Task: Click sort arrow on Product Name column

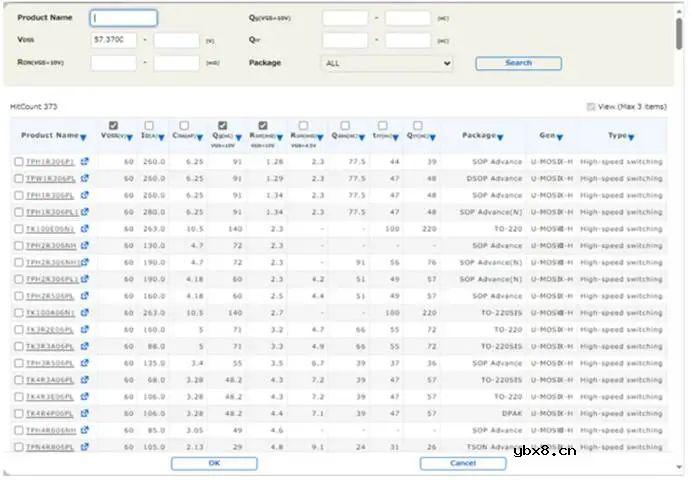Action: click(x=83, y=137)
